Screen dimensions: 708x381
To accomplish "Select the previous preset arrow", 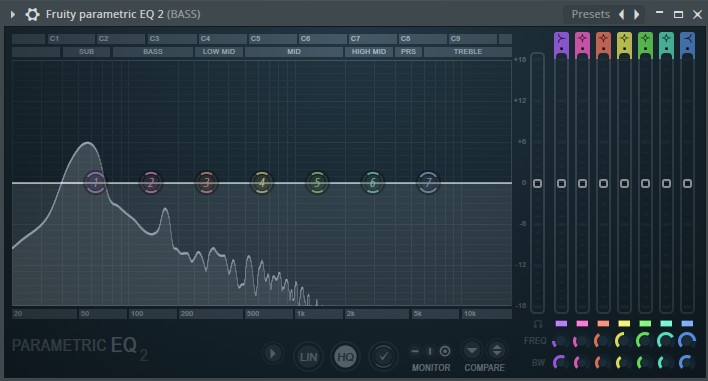I will [622, 14].
